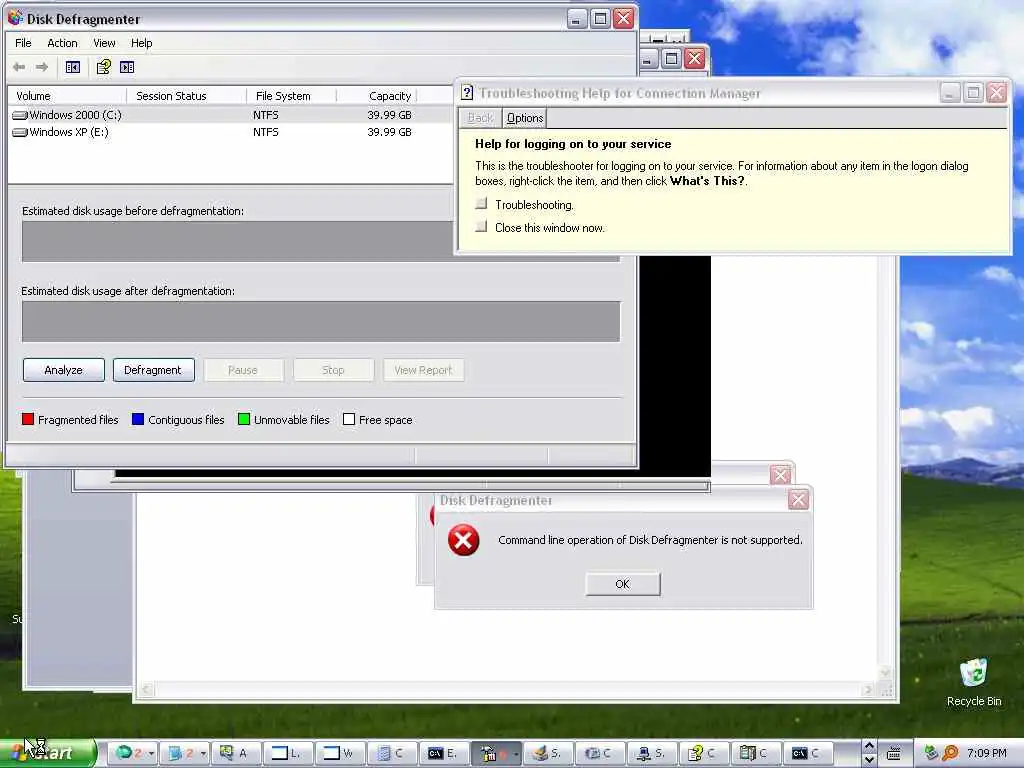The height and width of the screenshot is (768, 1024).
Task: Click Back in Troubleshooting Help toolbar
Action: (480, 118)
